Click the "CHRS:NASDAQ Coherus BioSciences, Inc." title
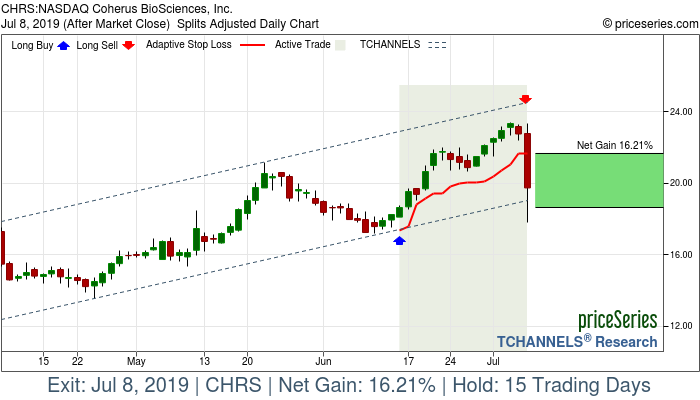700x400 pixels. coord(117,8)
